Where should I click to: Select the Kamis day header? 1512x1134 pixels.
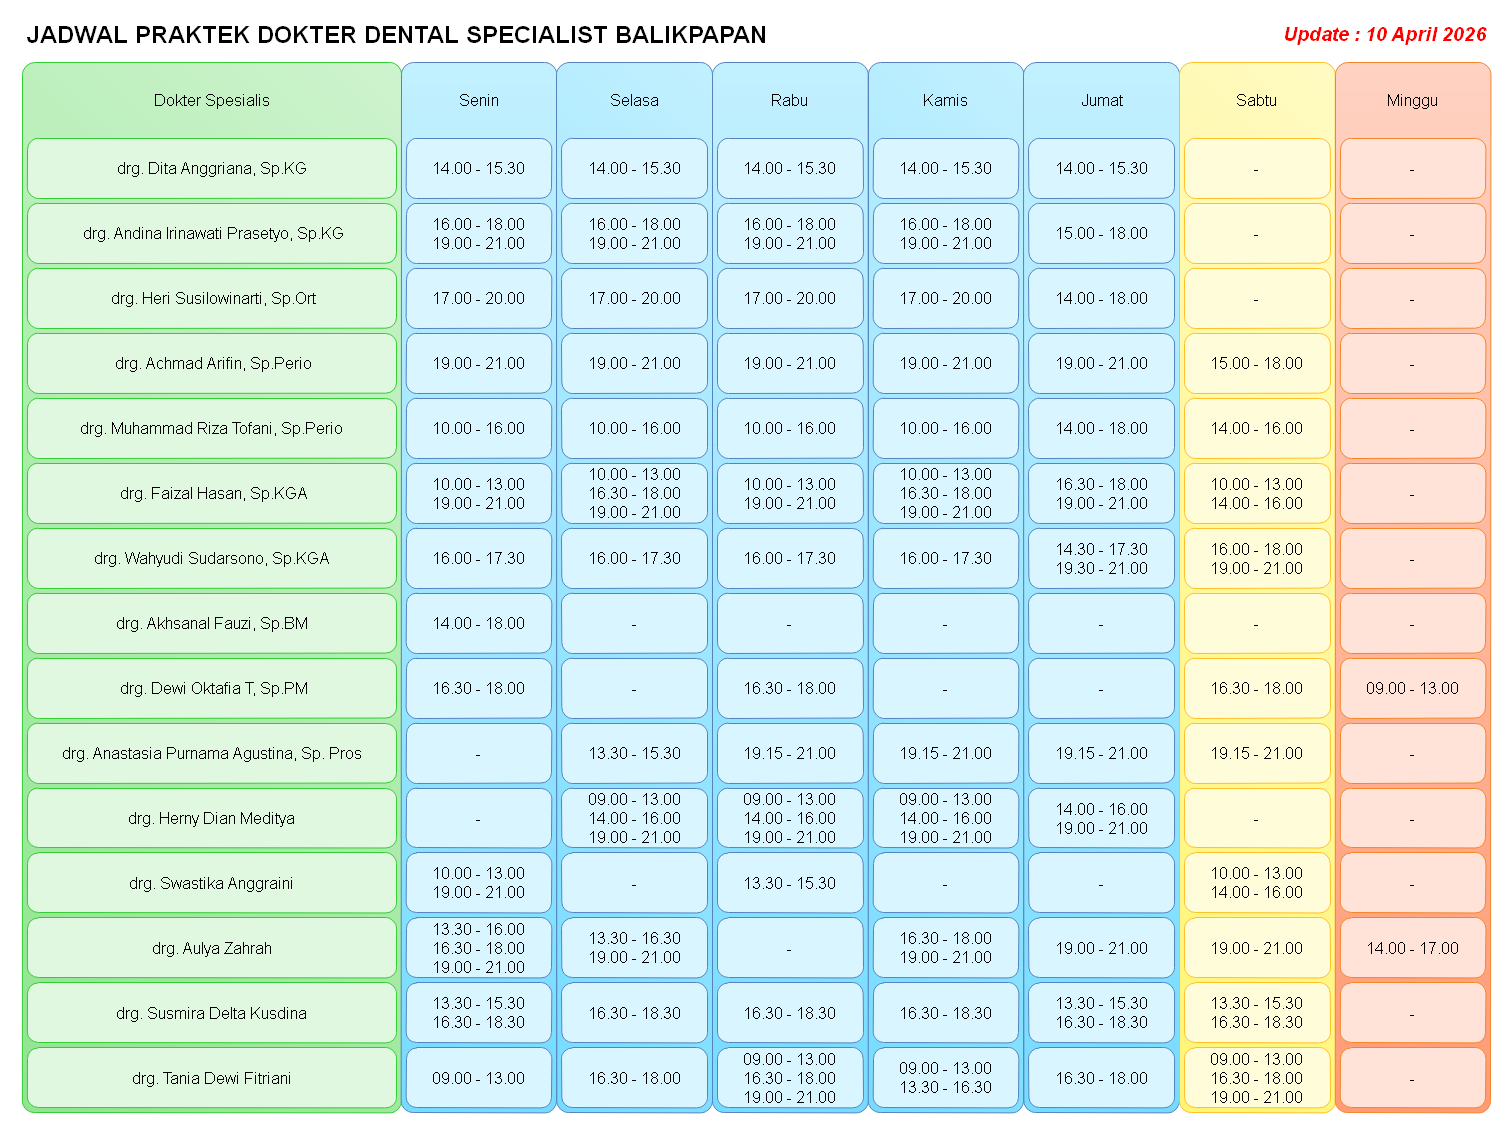[x=945, y=100]
